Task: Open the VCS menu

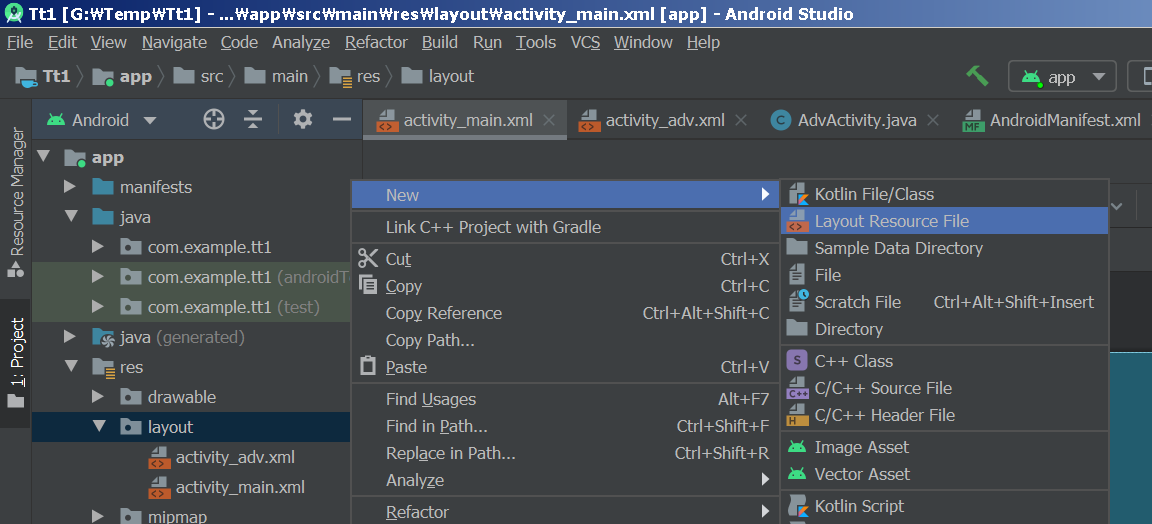Action: point(586,43)
